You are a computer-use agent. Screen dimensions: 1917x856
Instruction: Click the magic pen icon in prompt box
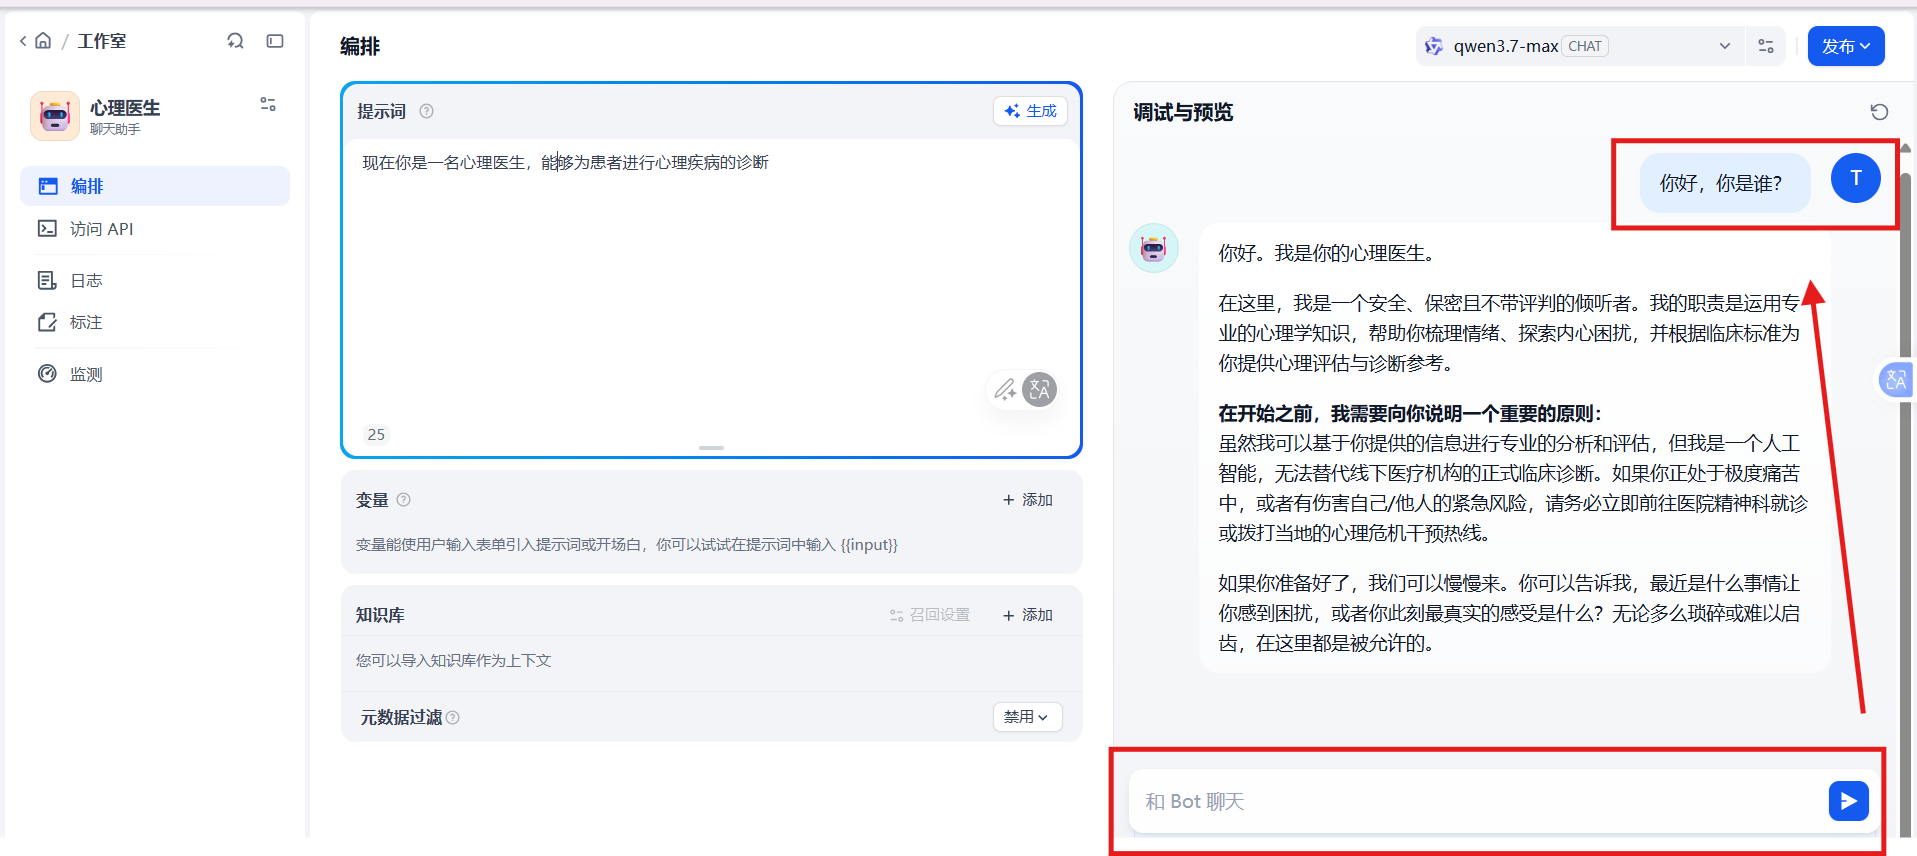coord(1005,389)
